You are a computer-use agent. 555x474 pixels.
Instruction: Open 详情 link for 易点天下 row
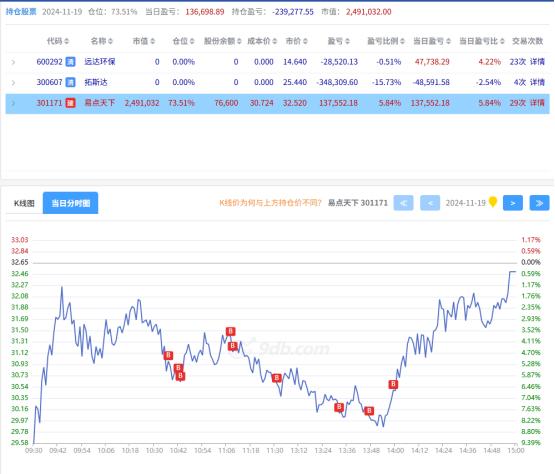coord(537,103)
